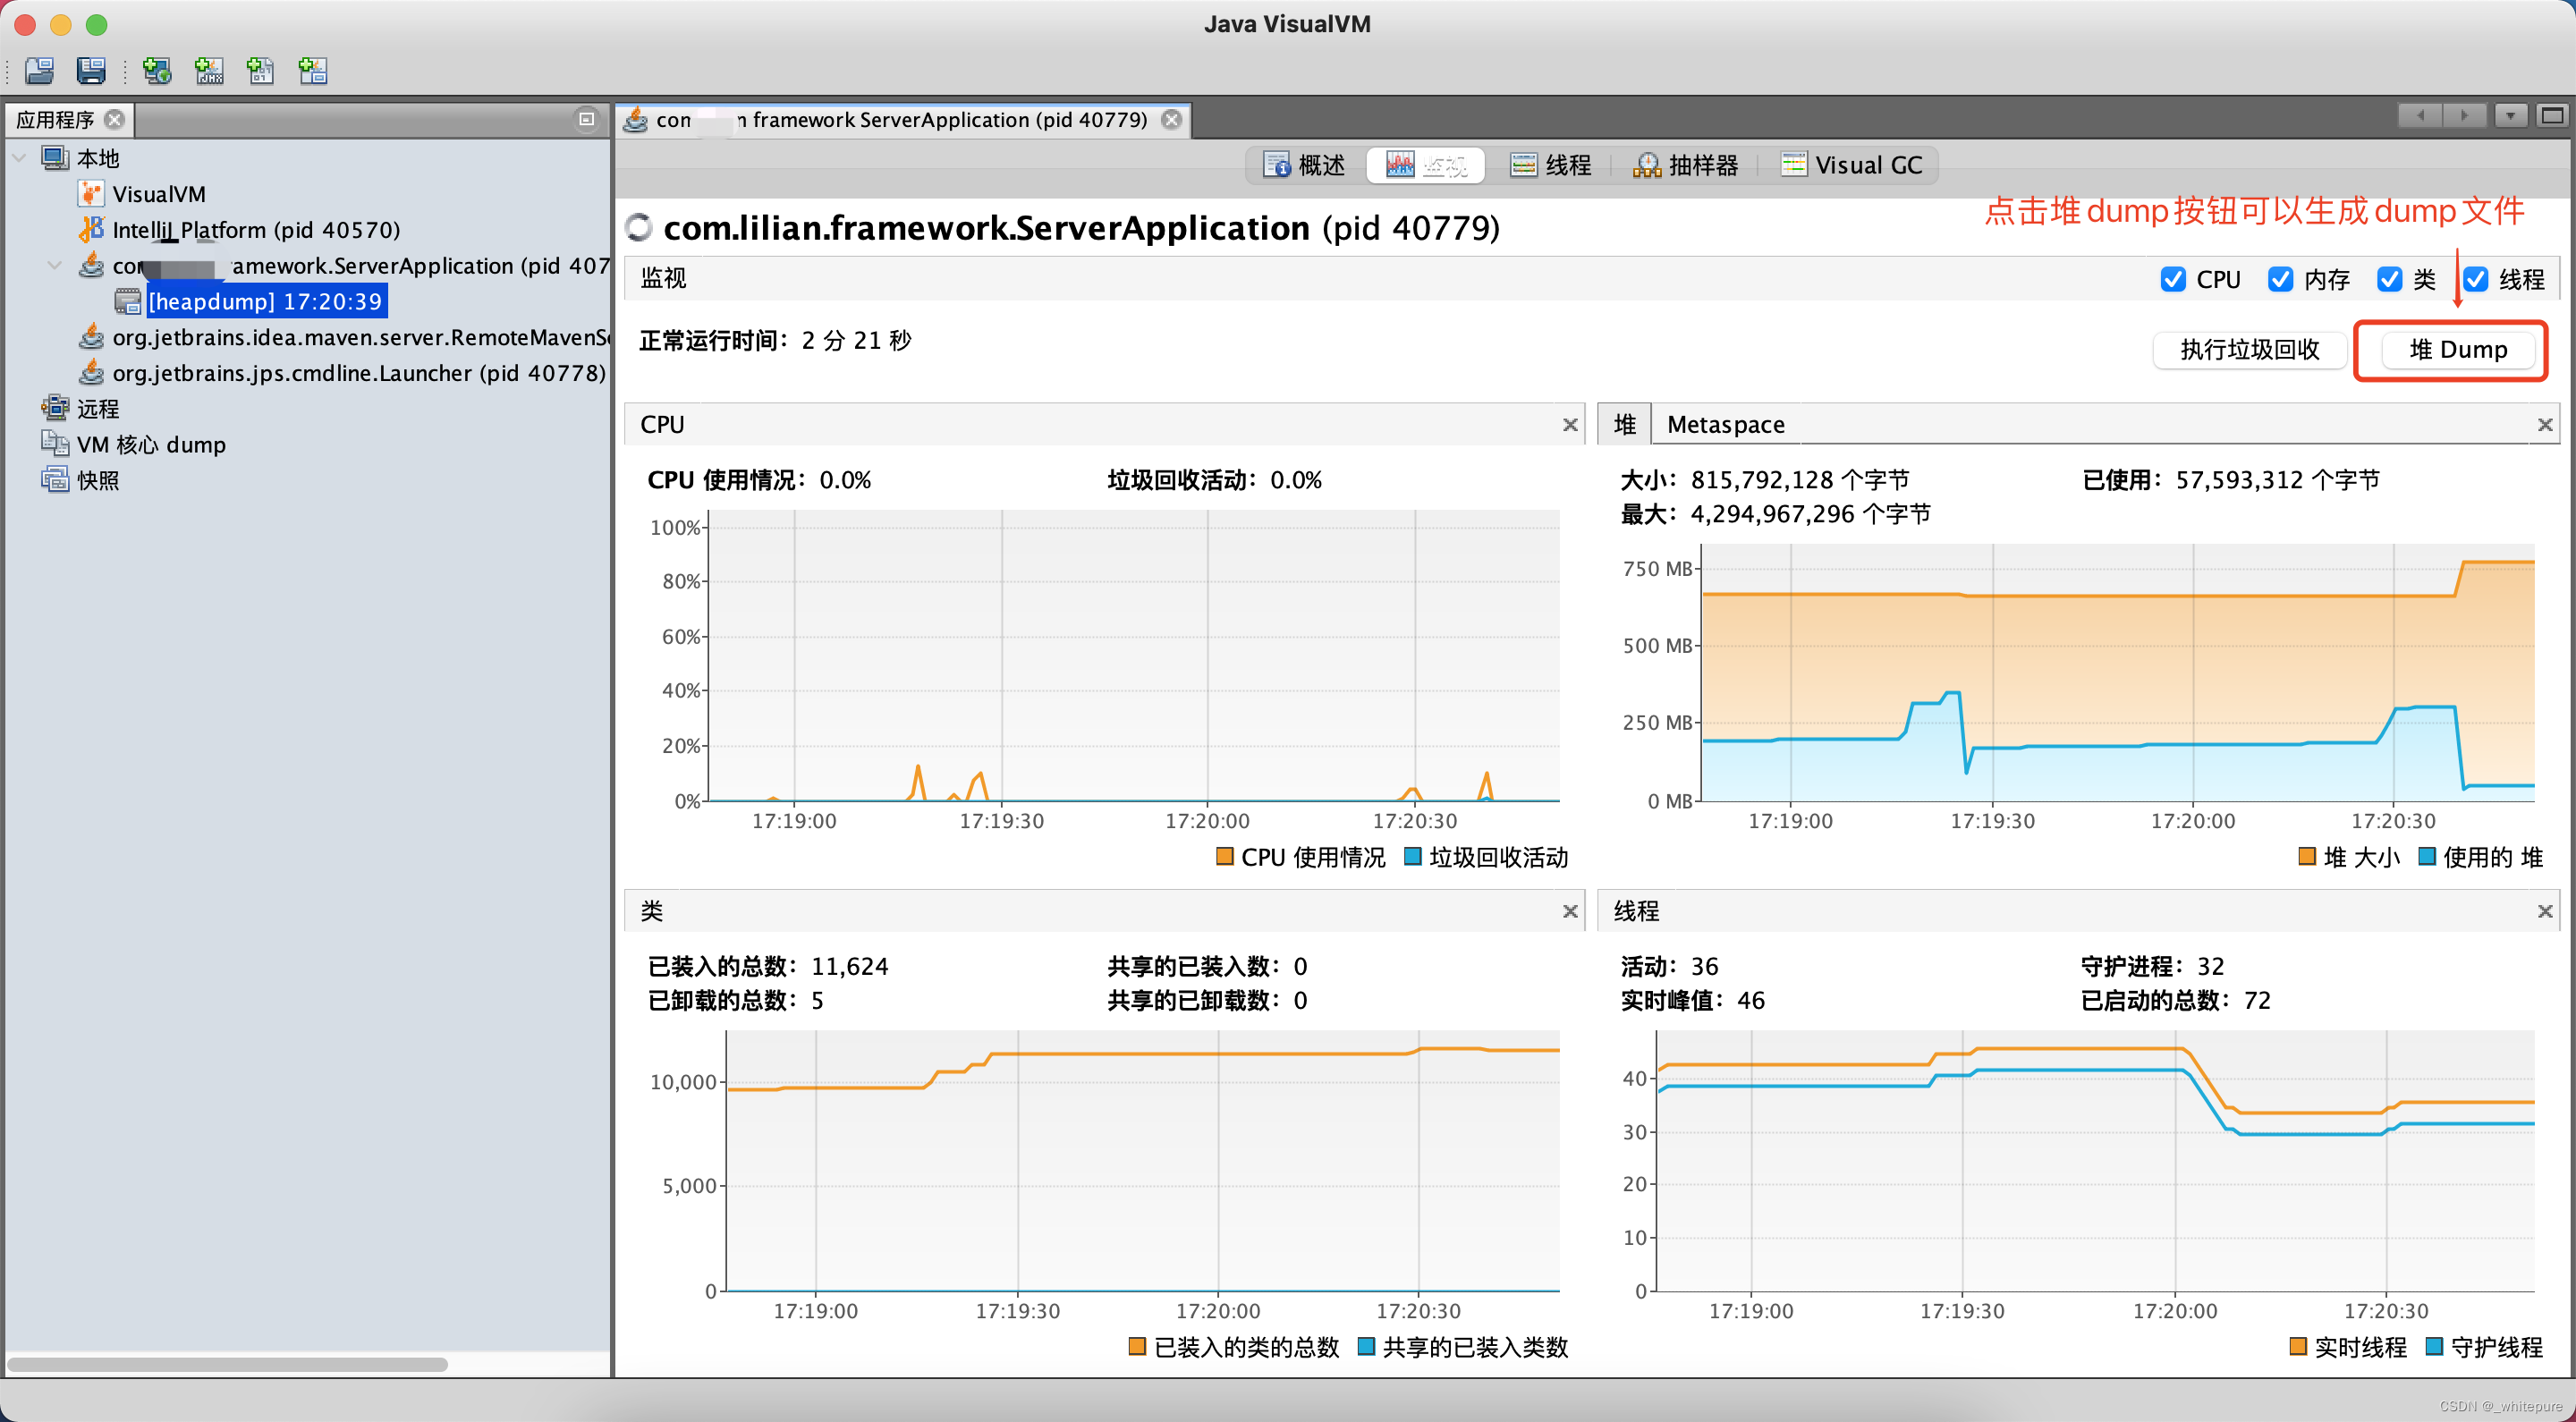The width and height of the screenshot is (2576, 1422).
Task: Switch to the 抽样器 tab
Action: coord(1686,165)
